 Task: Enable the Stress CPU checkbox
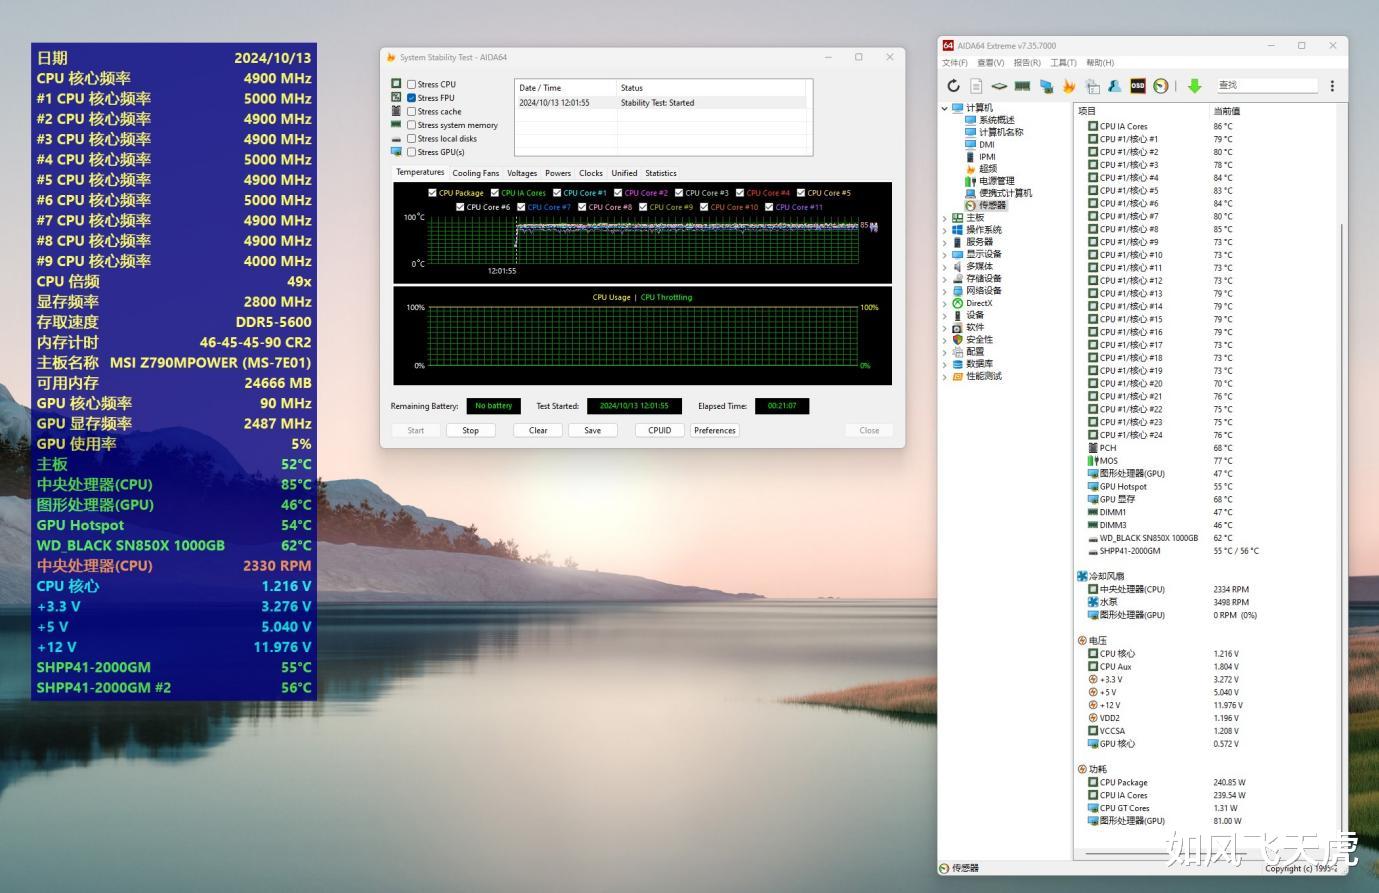point(411,84)
